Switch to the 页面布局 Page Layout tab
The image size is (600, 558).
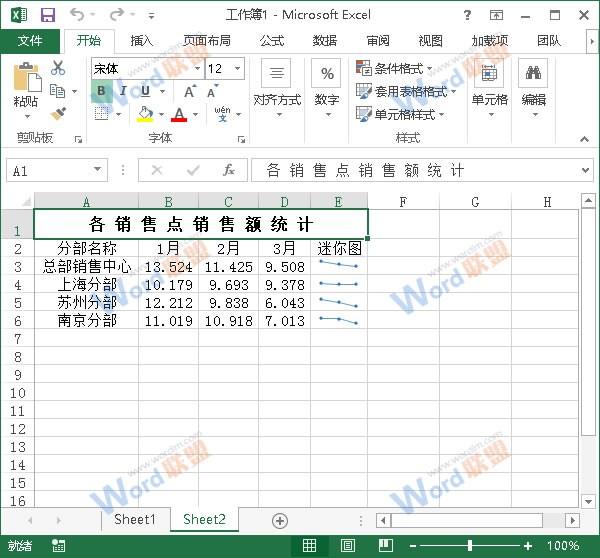[x=207, y=41]
